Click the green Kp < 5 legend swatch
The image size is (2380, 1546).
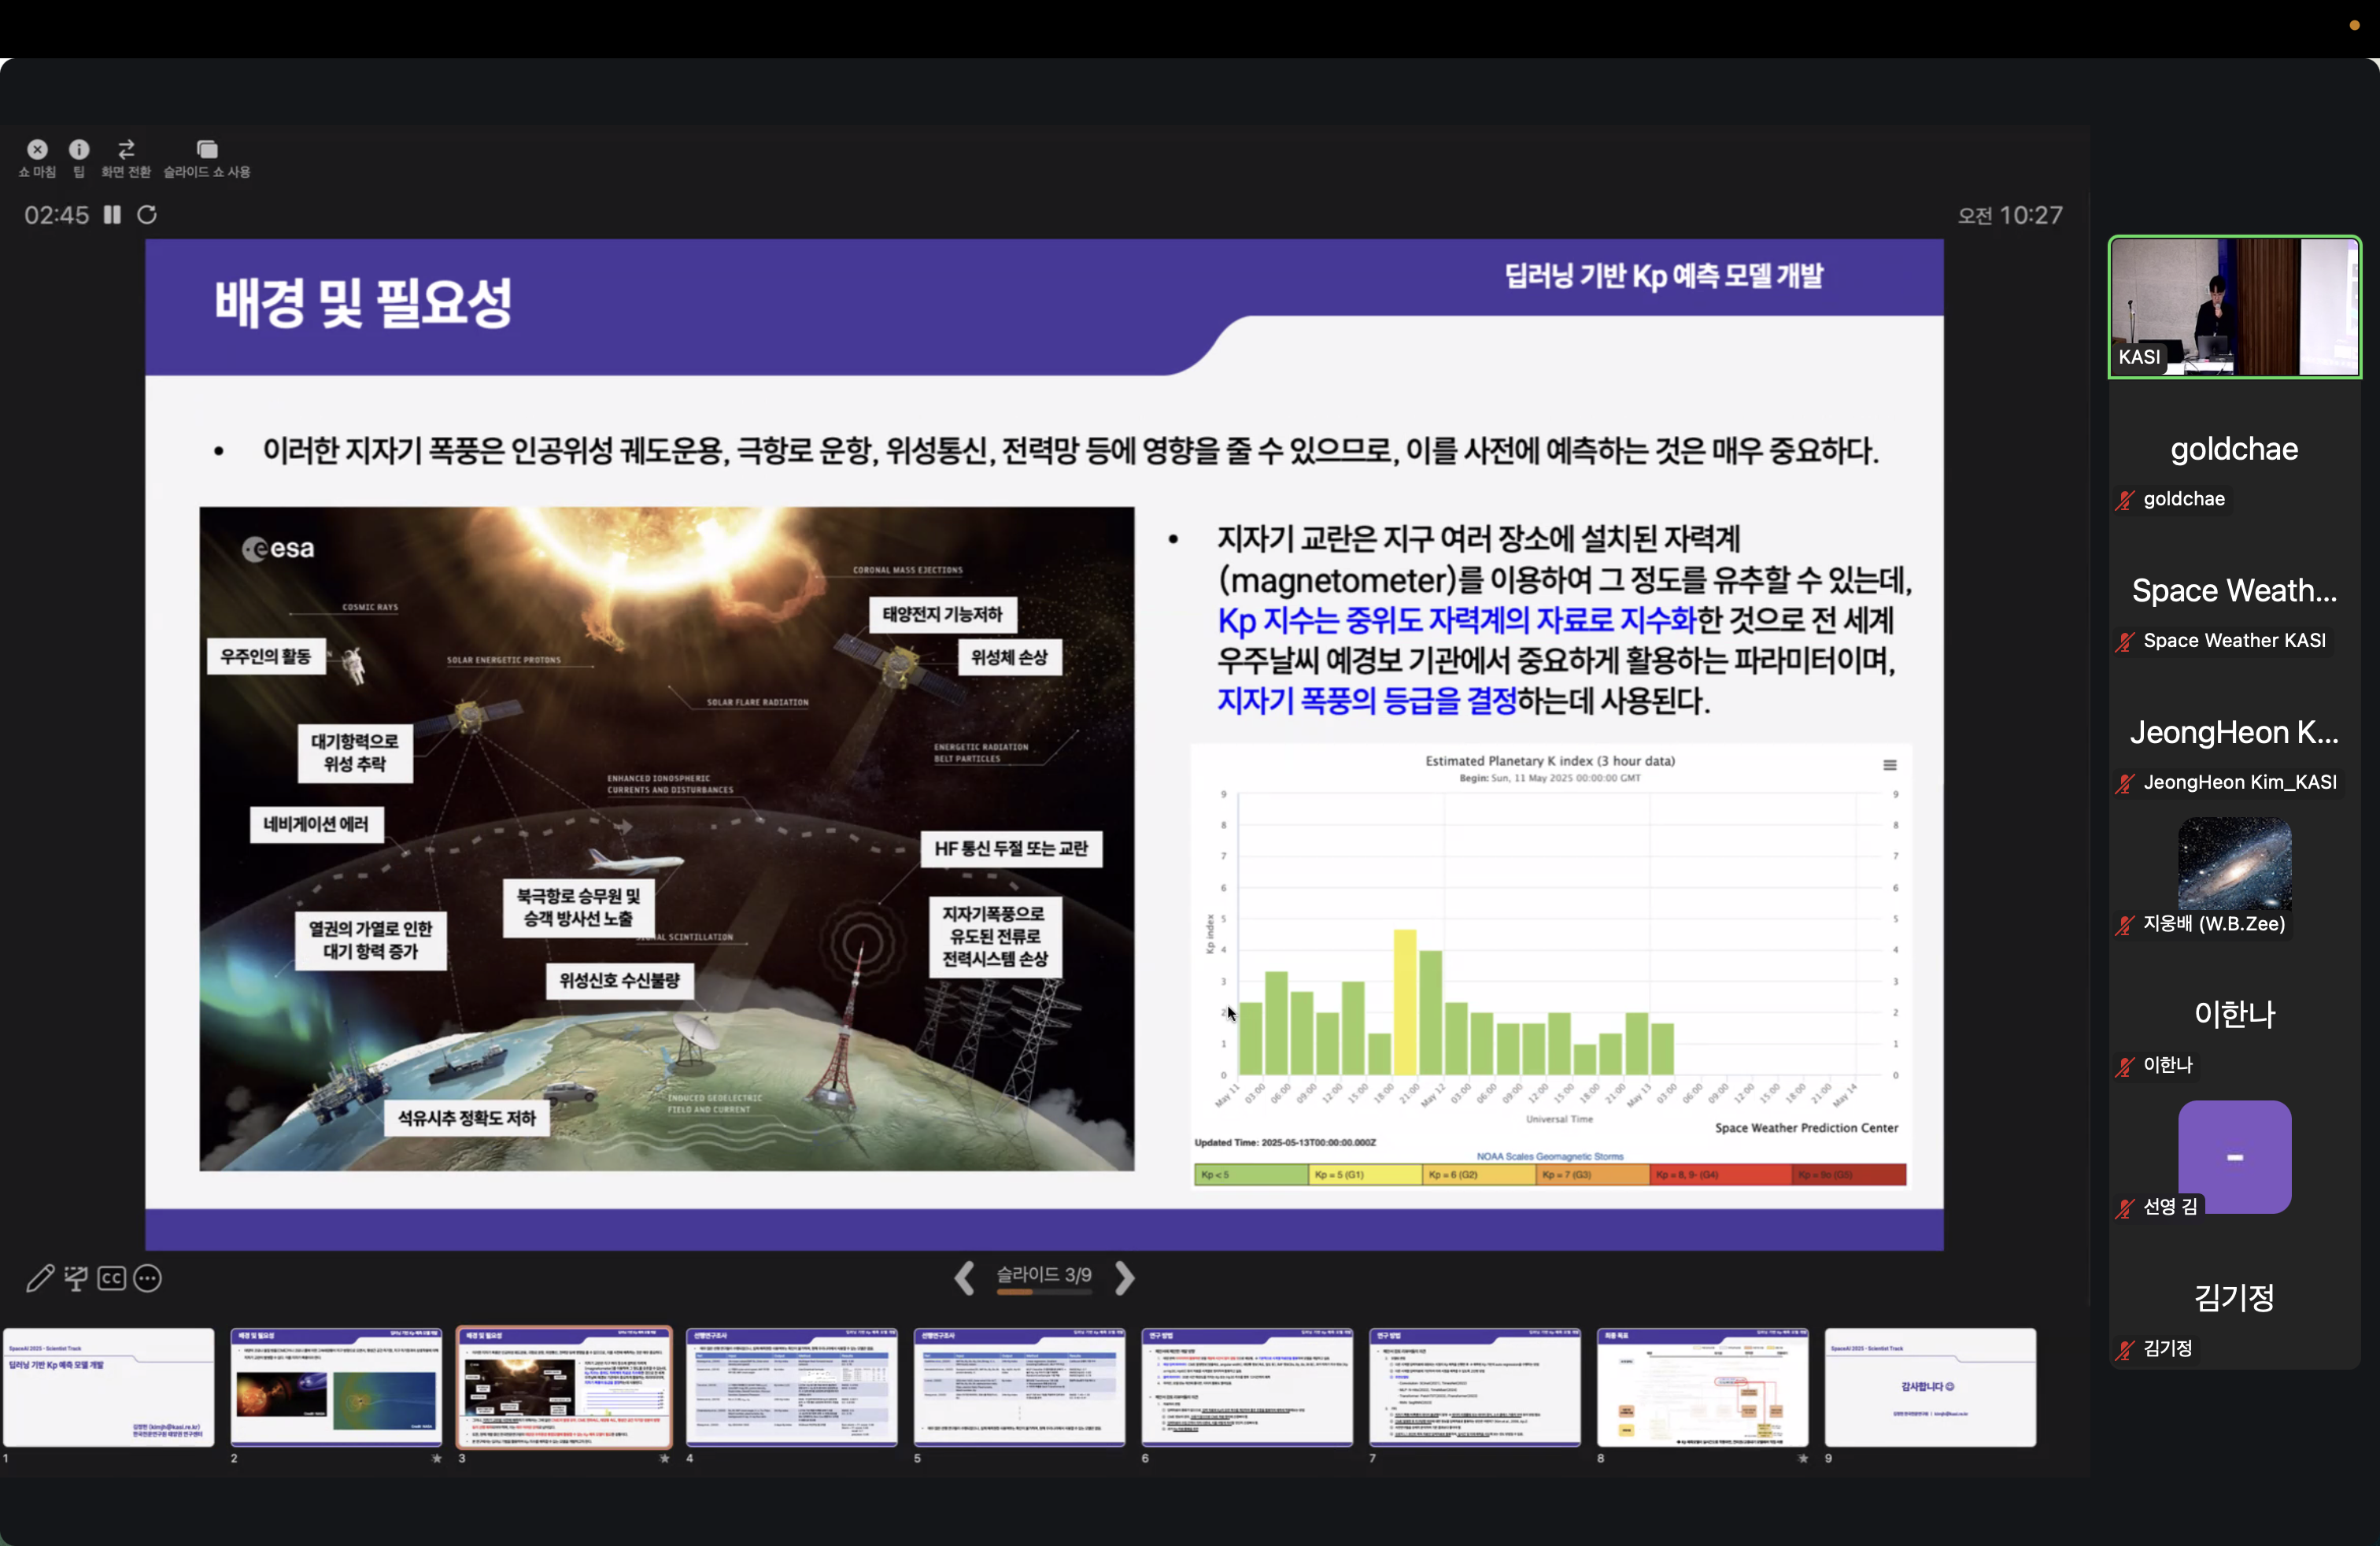1251,1174
